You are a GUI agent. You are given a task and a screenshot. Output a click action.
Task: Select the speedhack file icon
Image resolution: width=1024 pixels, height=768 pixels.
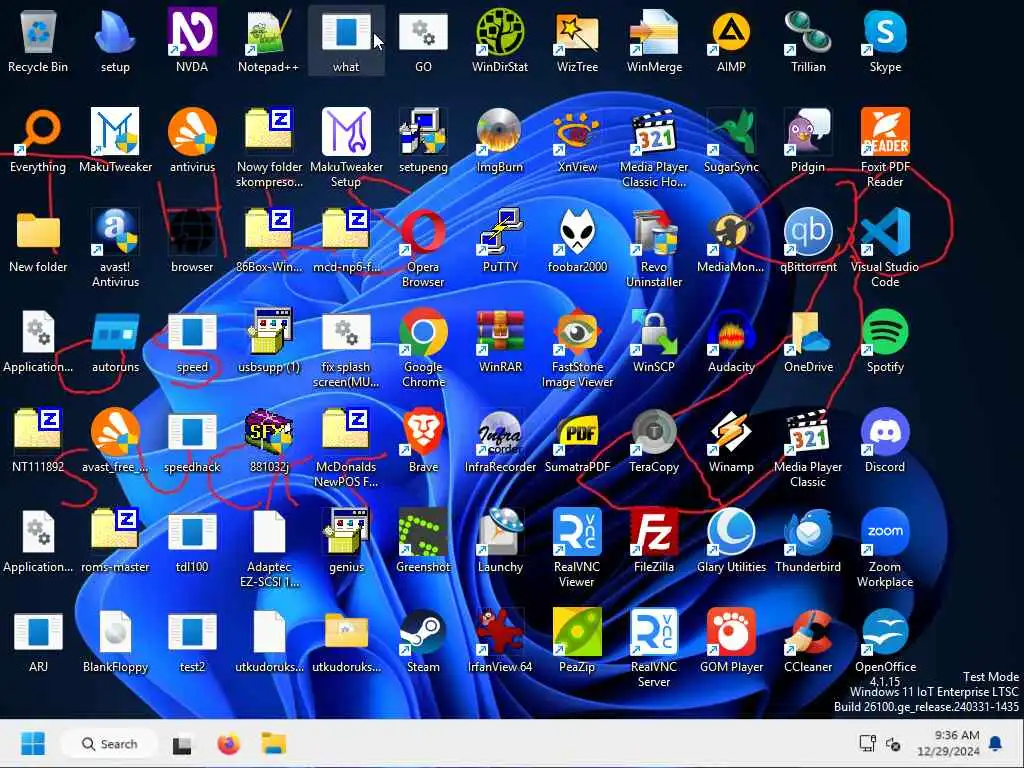click(192, 432)
